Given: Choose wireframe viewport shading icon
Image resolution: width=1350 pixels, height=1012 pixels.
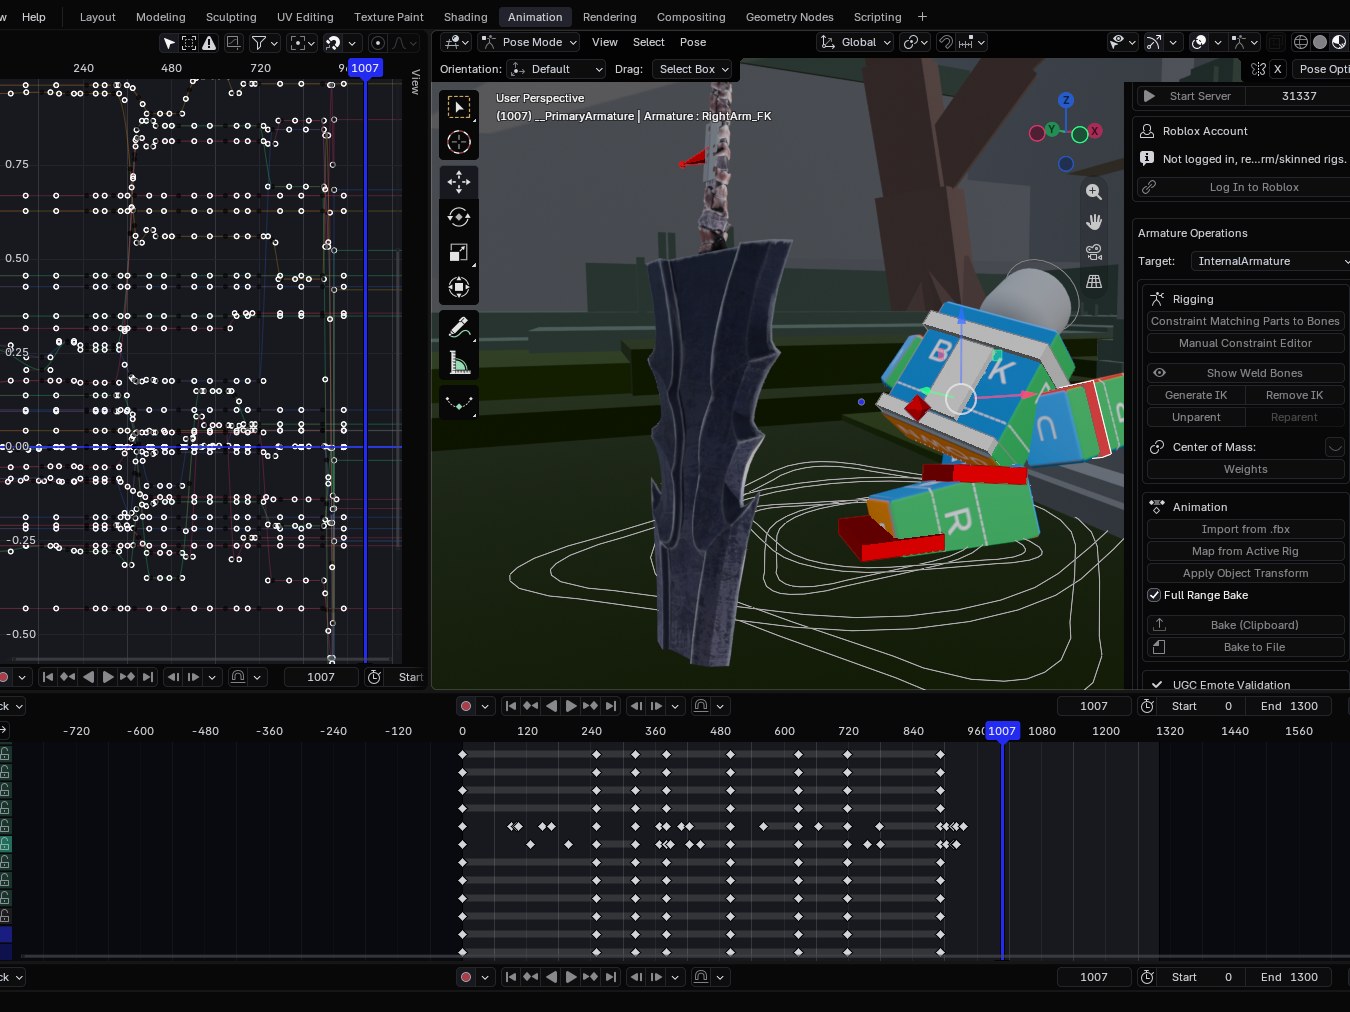Looking at the screenshot, I should pos(1301,42).
